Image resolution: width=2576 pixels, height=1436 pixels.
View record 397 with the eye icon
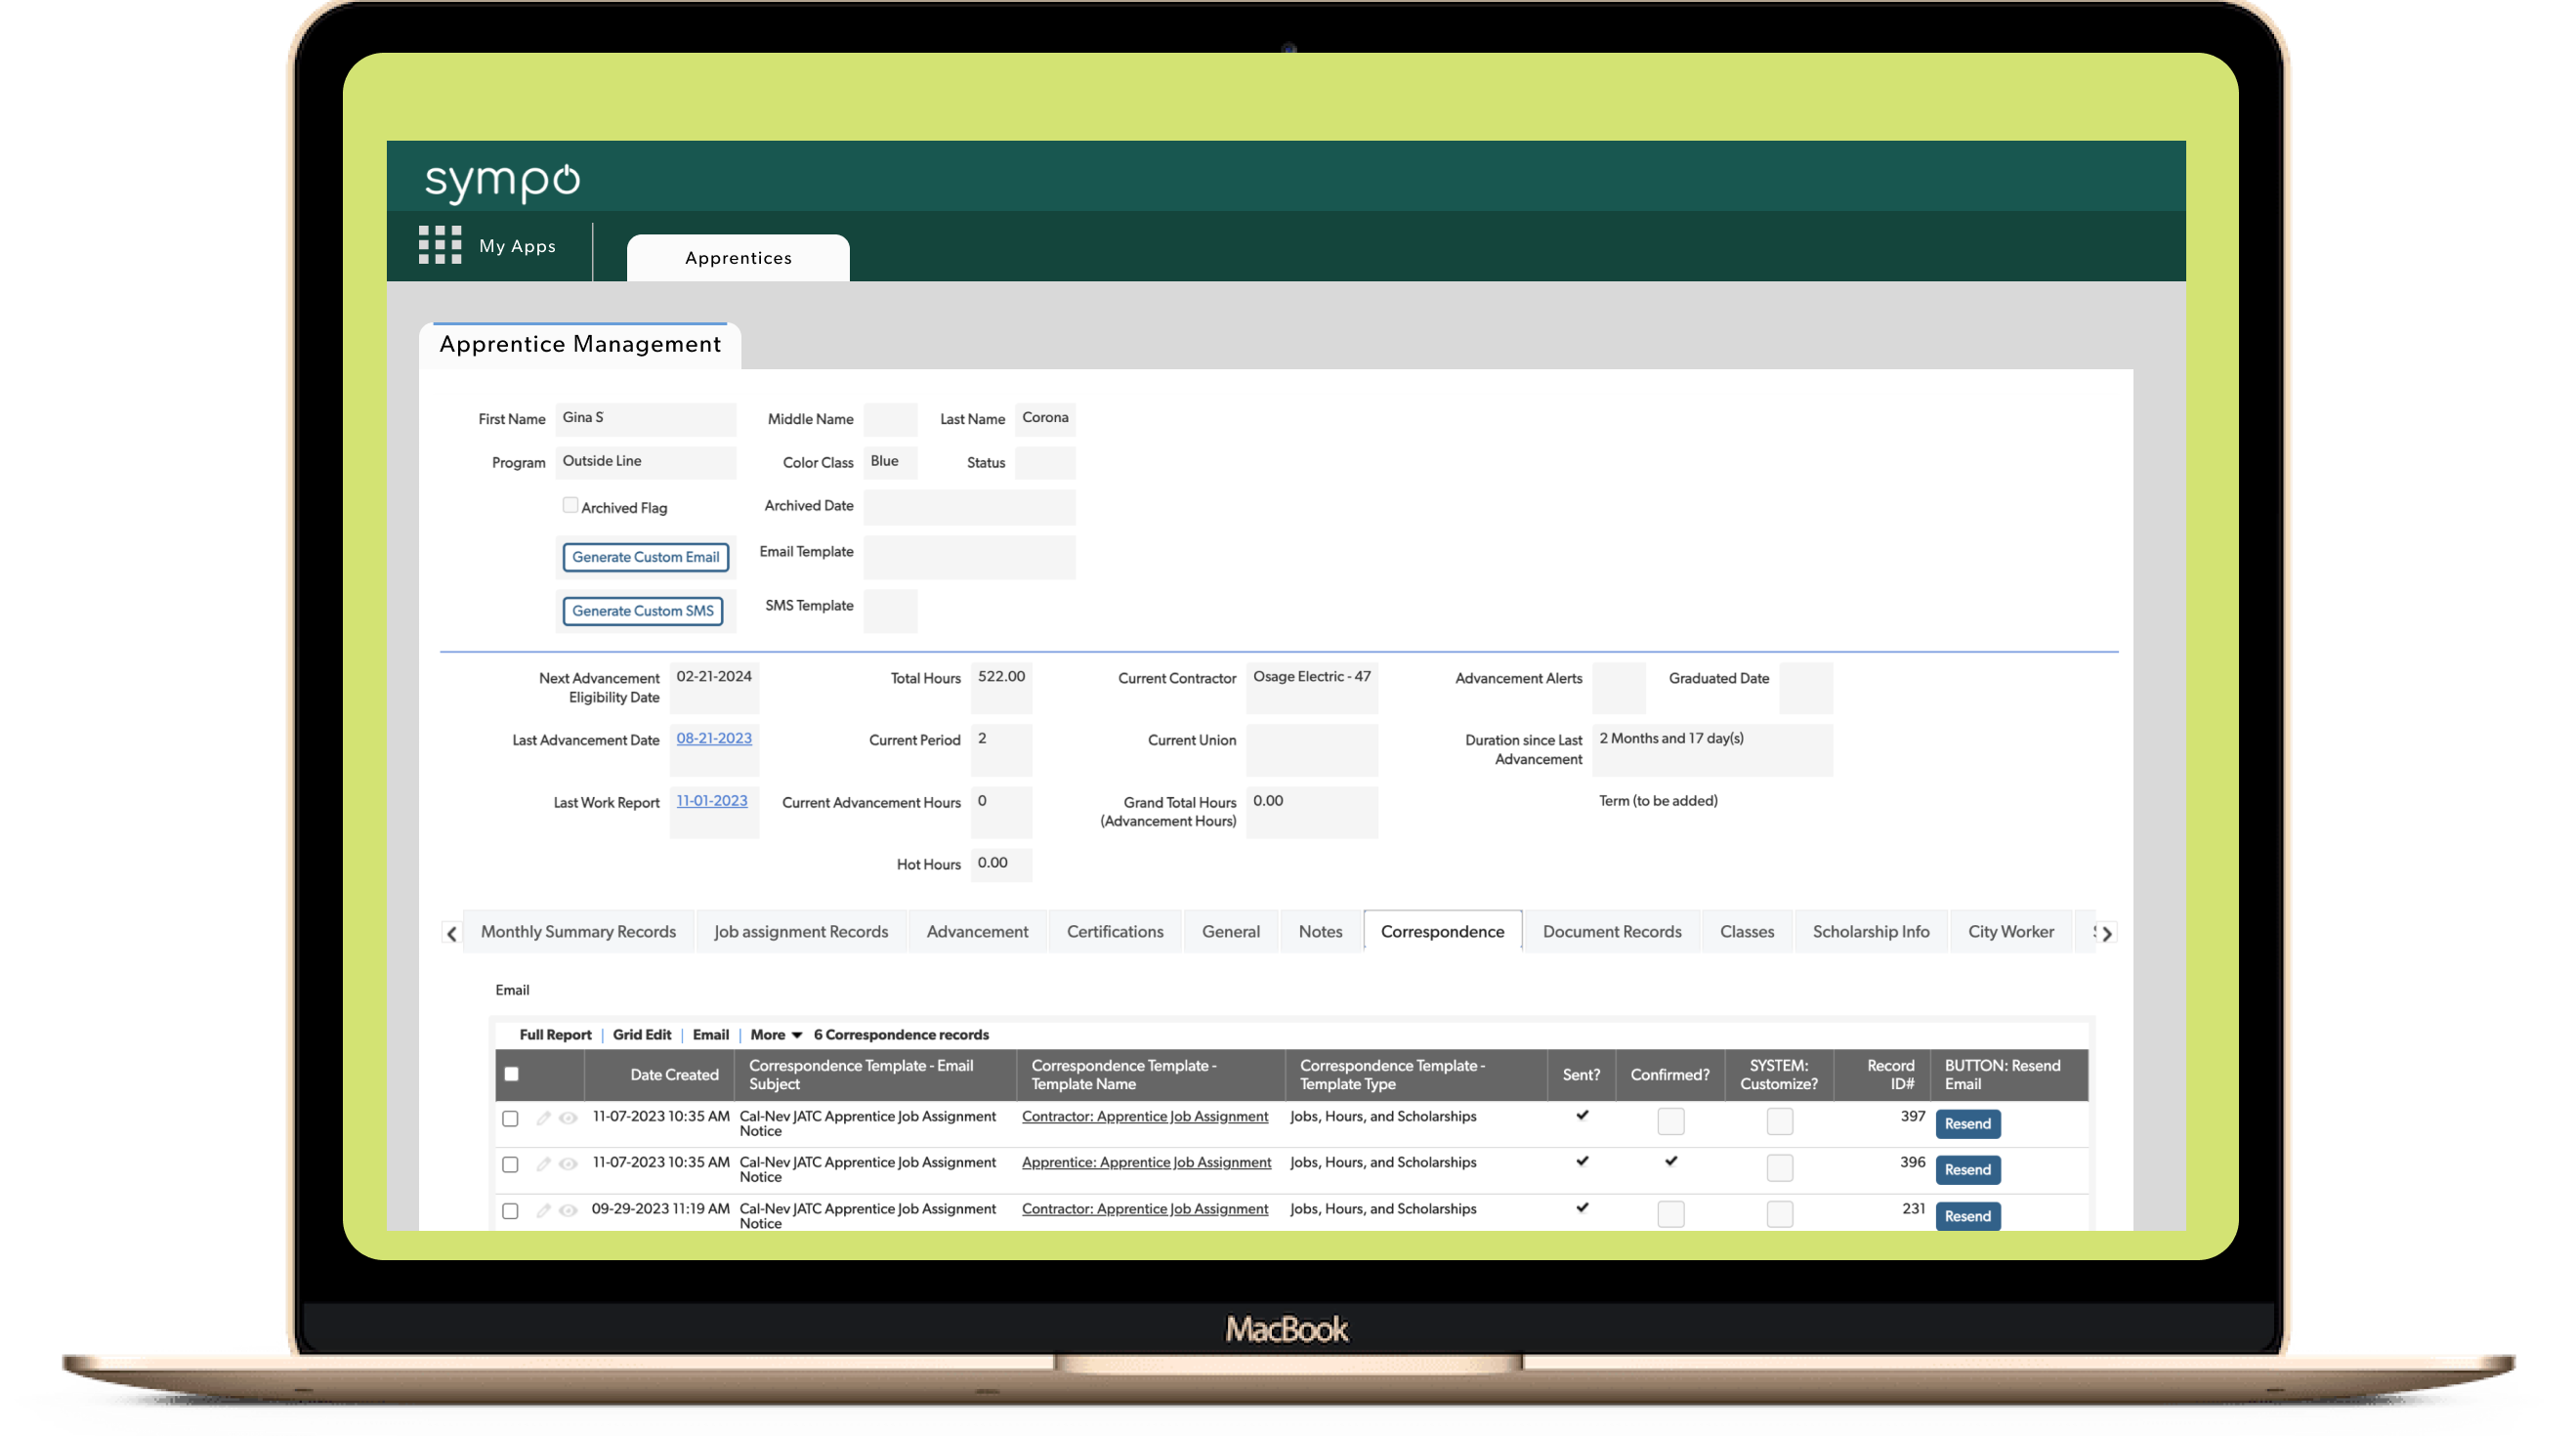(x=568, y=1118)
